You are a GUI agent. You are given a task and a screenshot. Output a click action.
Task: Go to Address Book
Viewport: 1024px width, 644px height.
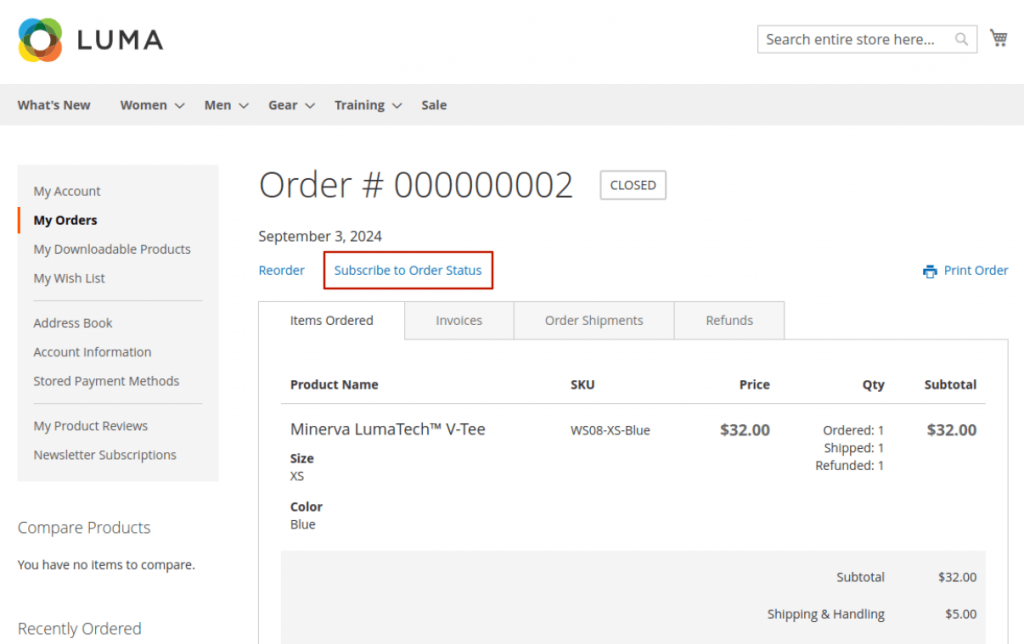(72, 323)
